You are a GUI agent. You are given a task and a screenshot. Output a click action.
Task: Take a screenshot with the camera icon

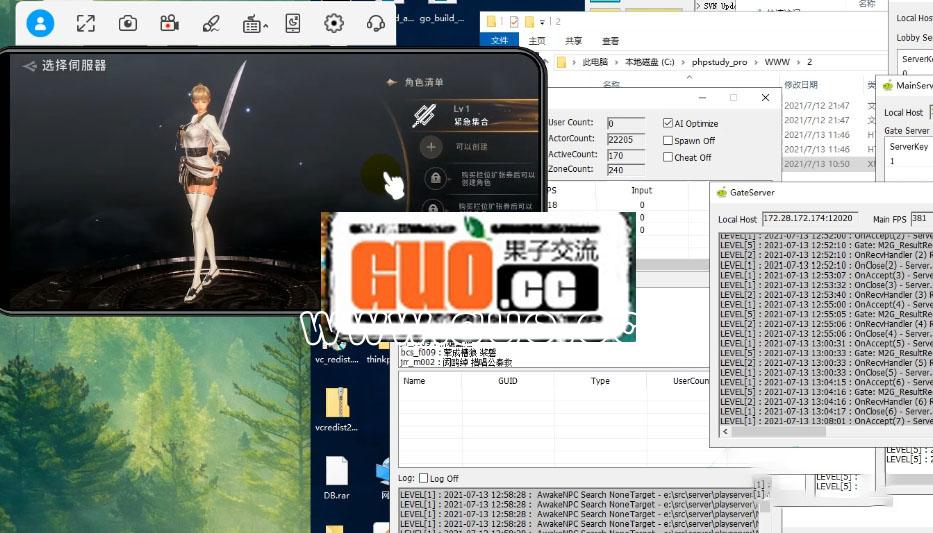pos(127,24)
